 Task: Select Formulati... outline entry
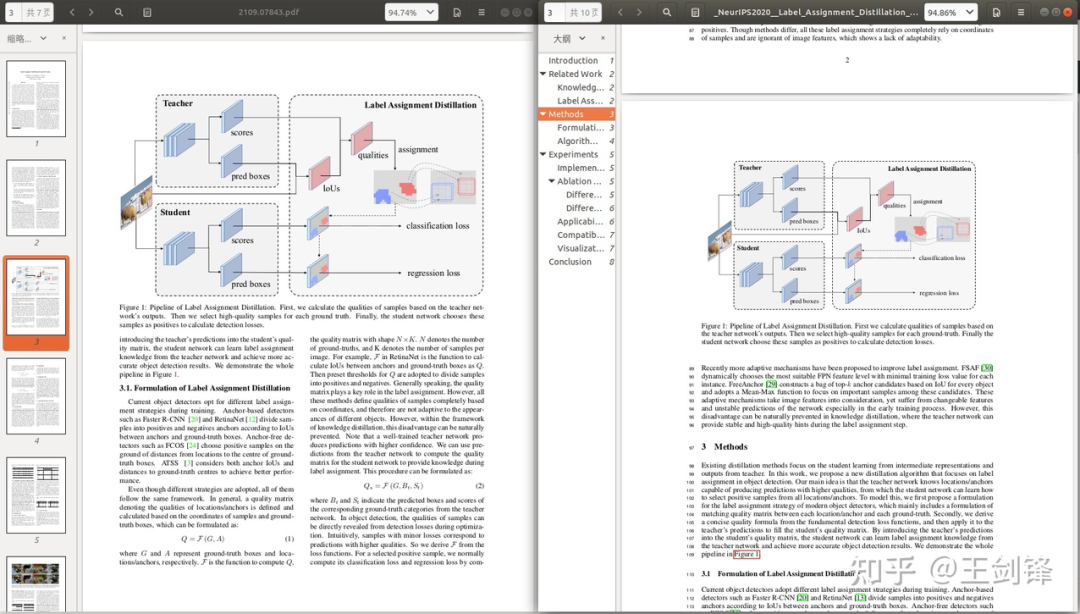click(581, 127)
